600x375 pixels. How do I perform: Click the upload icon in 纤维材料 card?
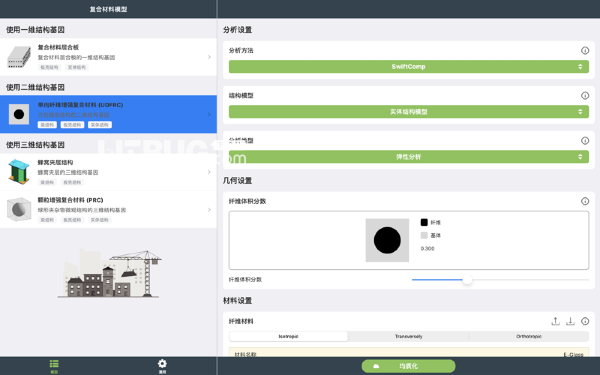tap(555, 321)
